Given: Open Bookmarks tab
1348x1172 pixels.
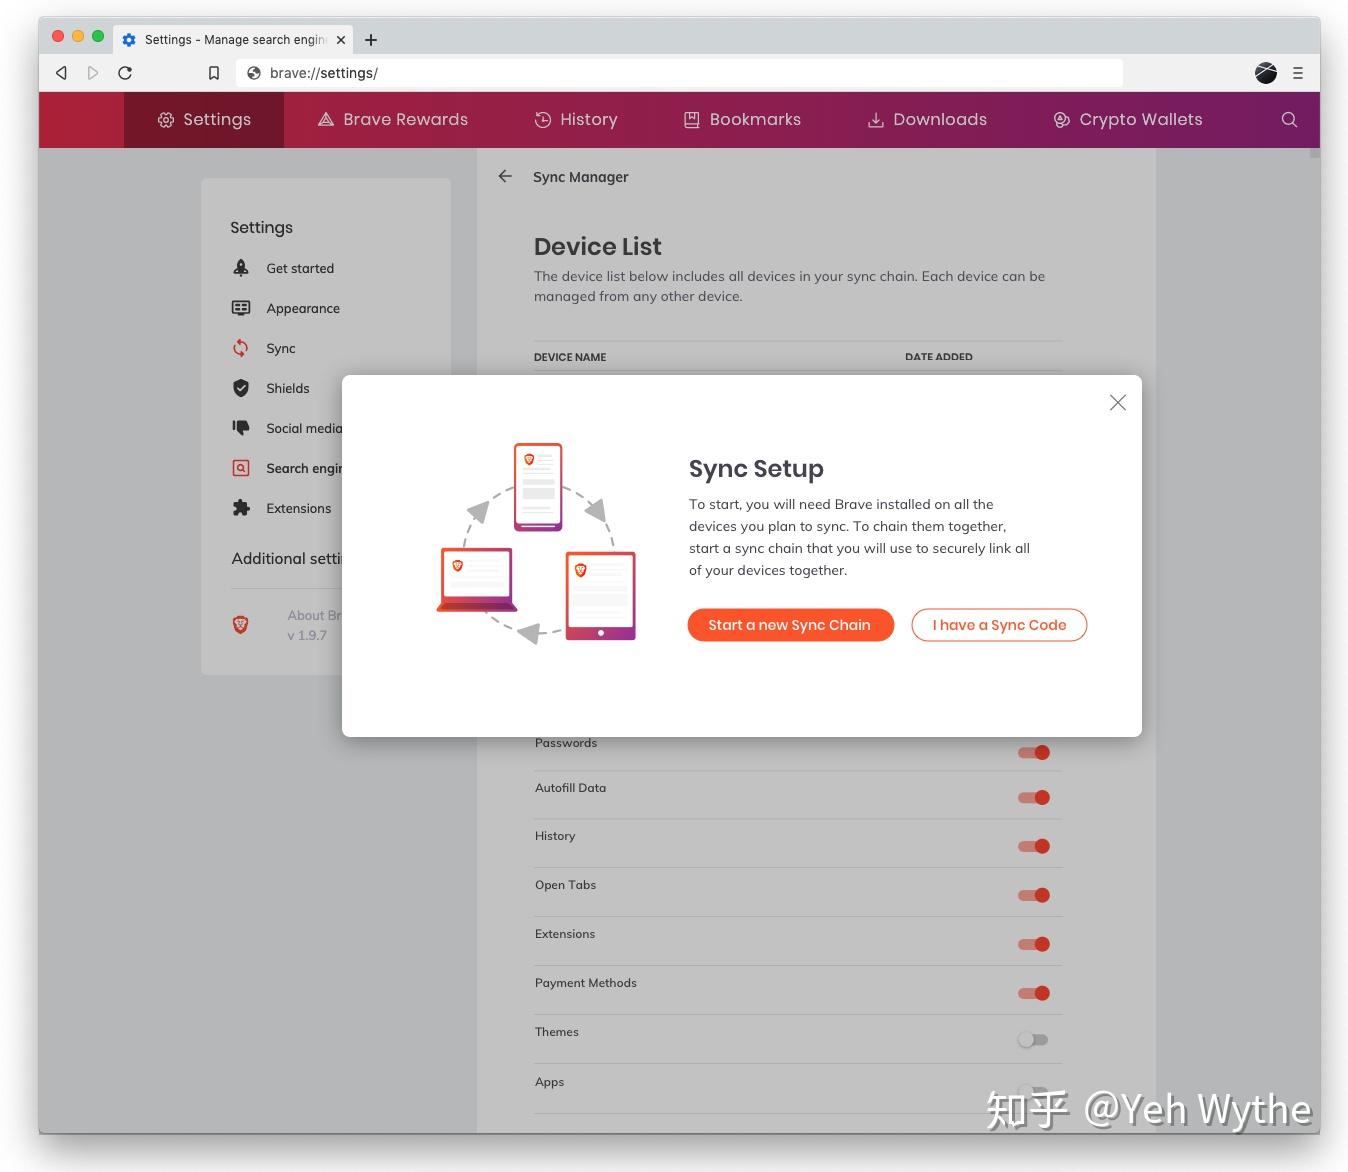Looking at the screenshot, I should click(x=742, y=120).
